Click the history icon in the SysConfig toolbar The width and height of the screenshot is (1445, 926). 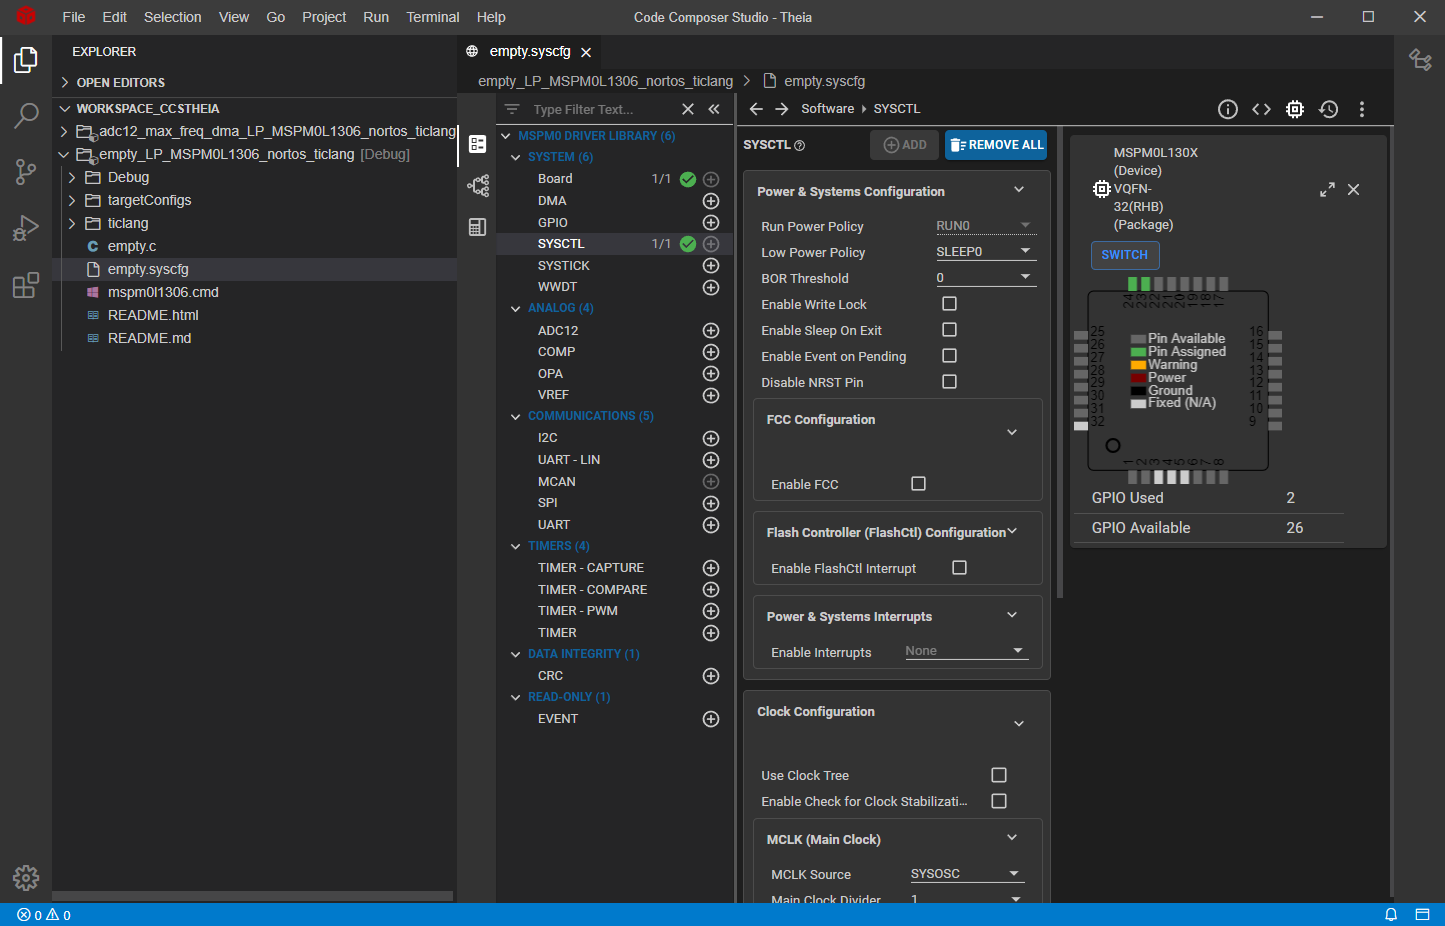coord(1328,109)
